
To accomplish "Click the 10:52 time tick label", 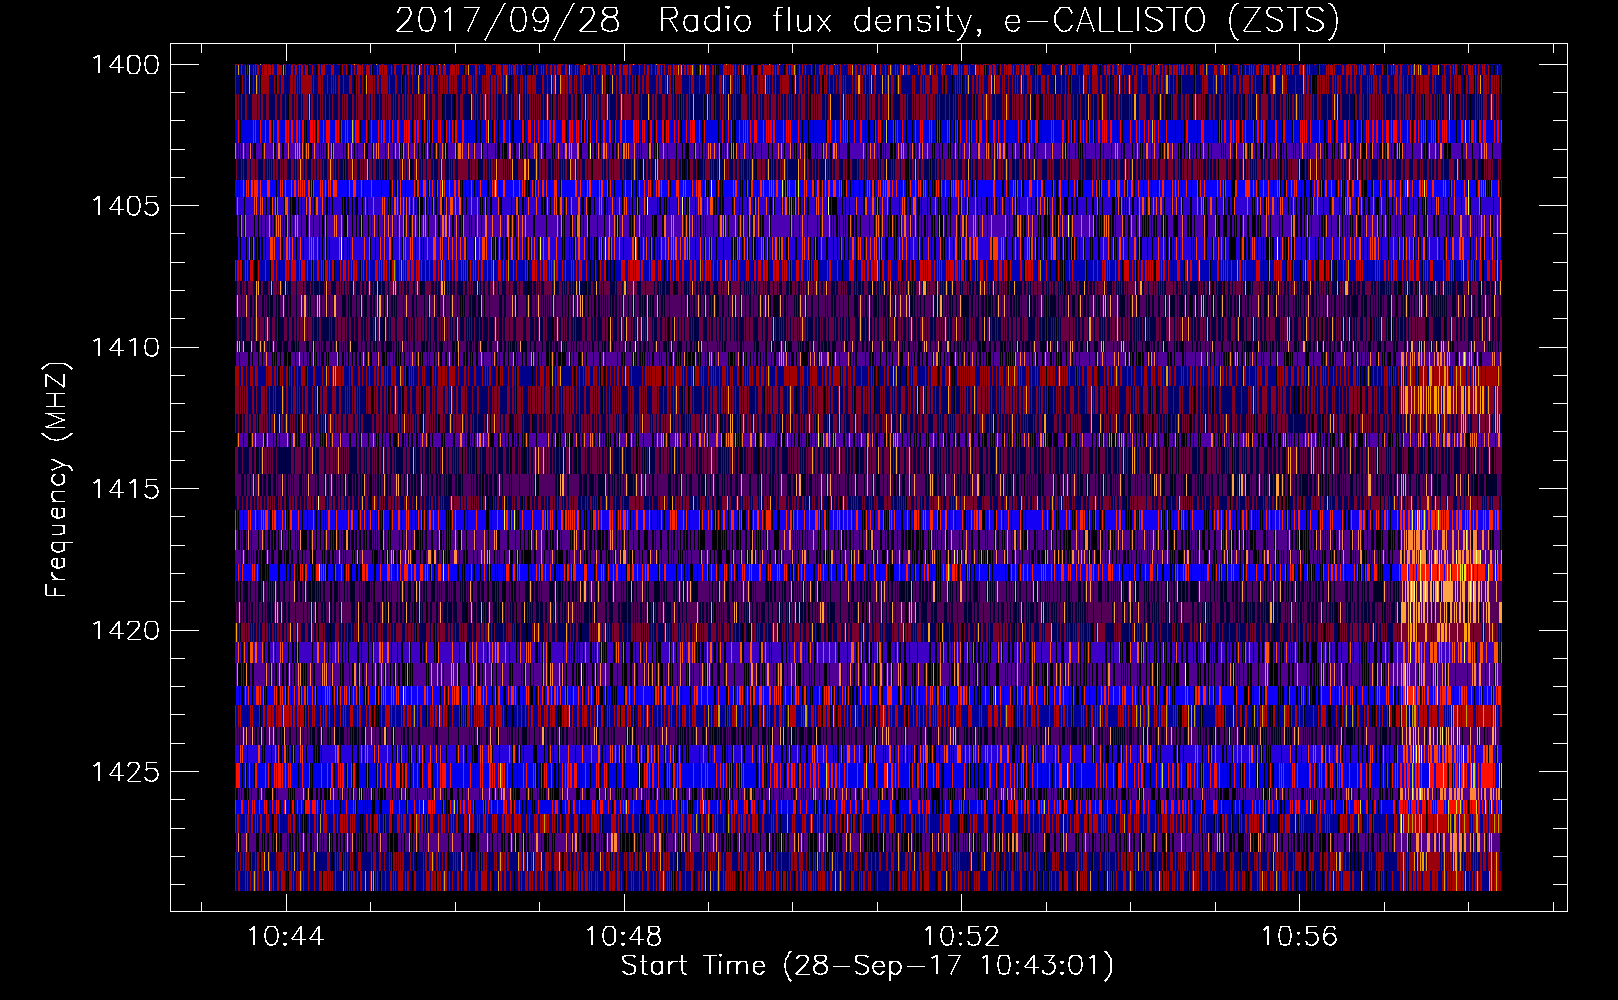I will coord(961,937).
